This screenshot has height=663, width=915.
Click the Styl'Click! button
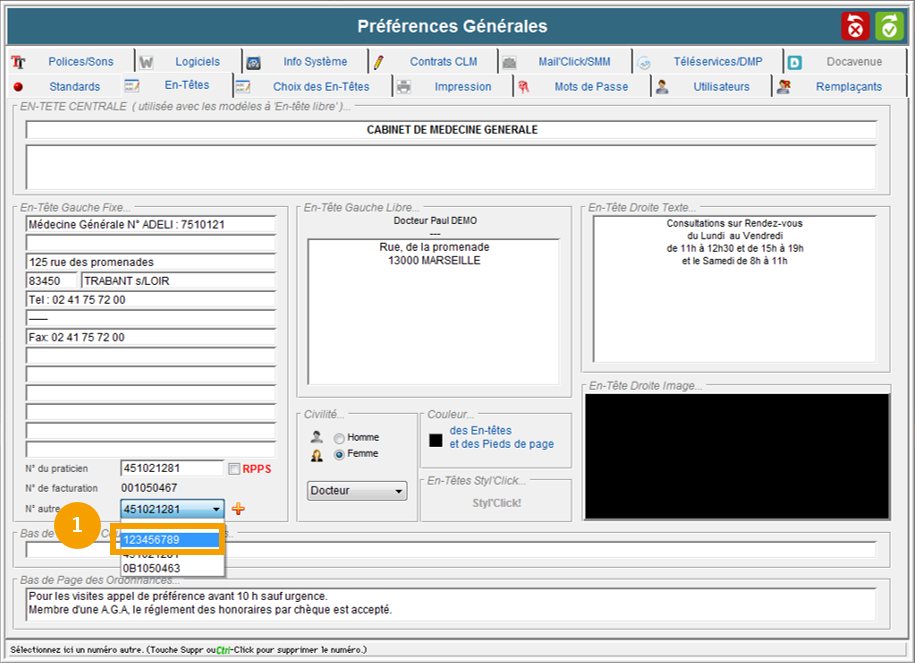point(496,503)
